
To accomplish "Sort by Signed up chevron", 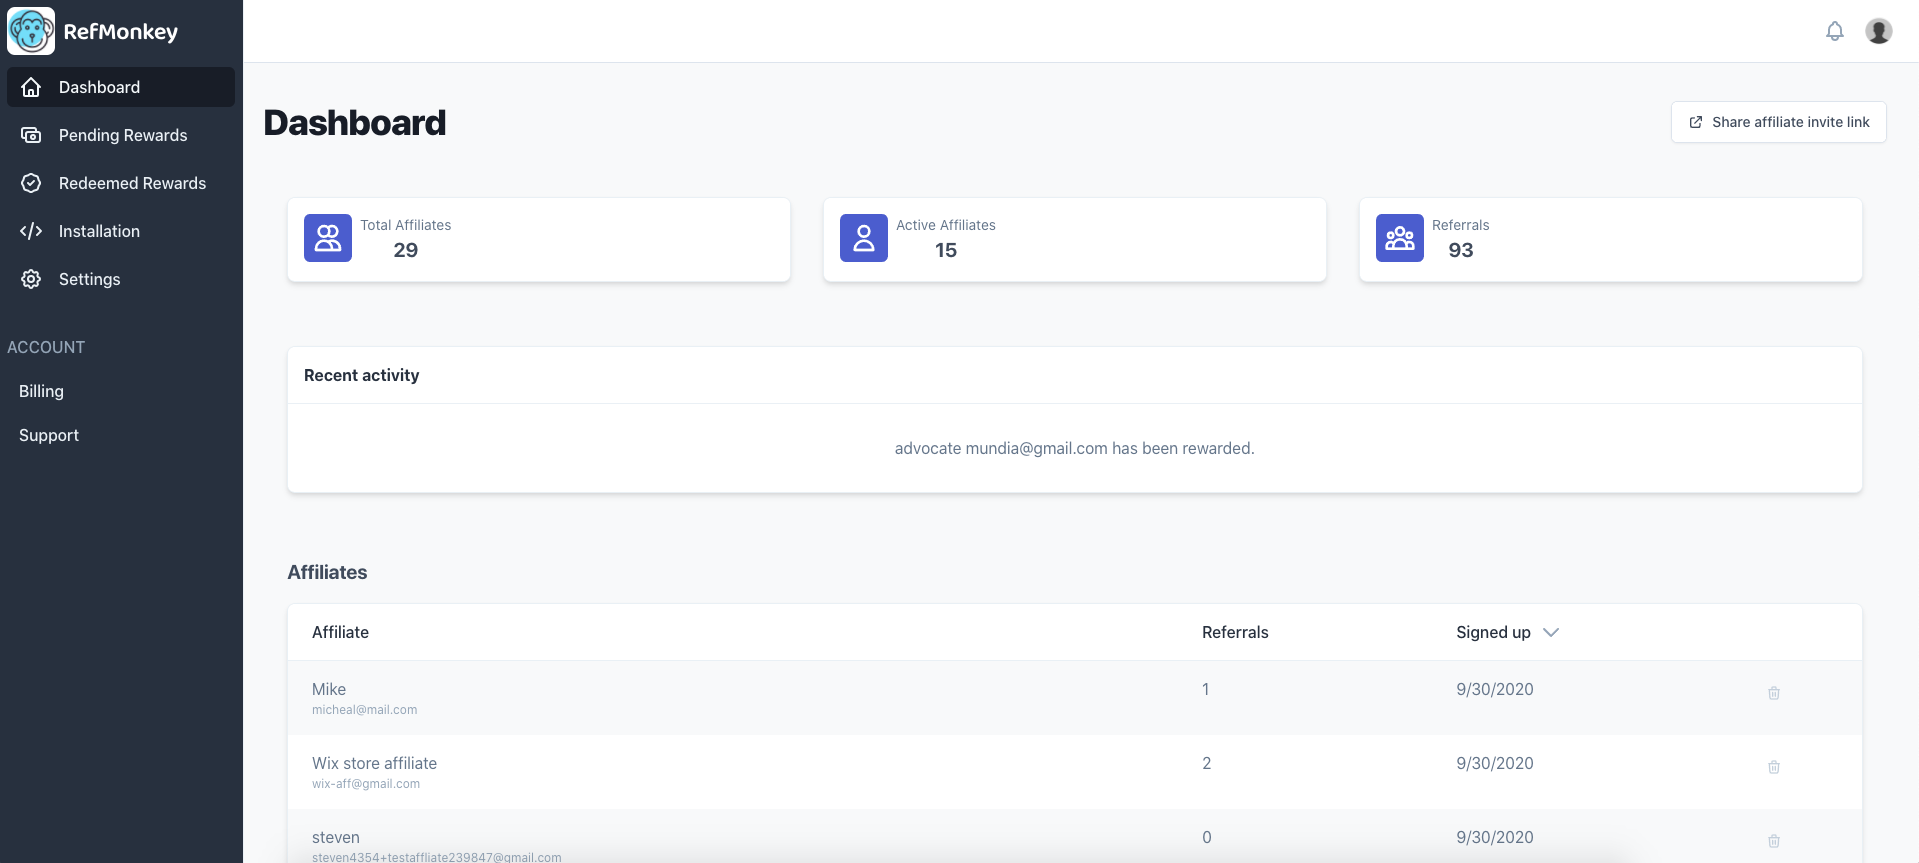I will [1551, 632].
